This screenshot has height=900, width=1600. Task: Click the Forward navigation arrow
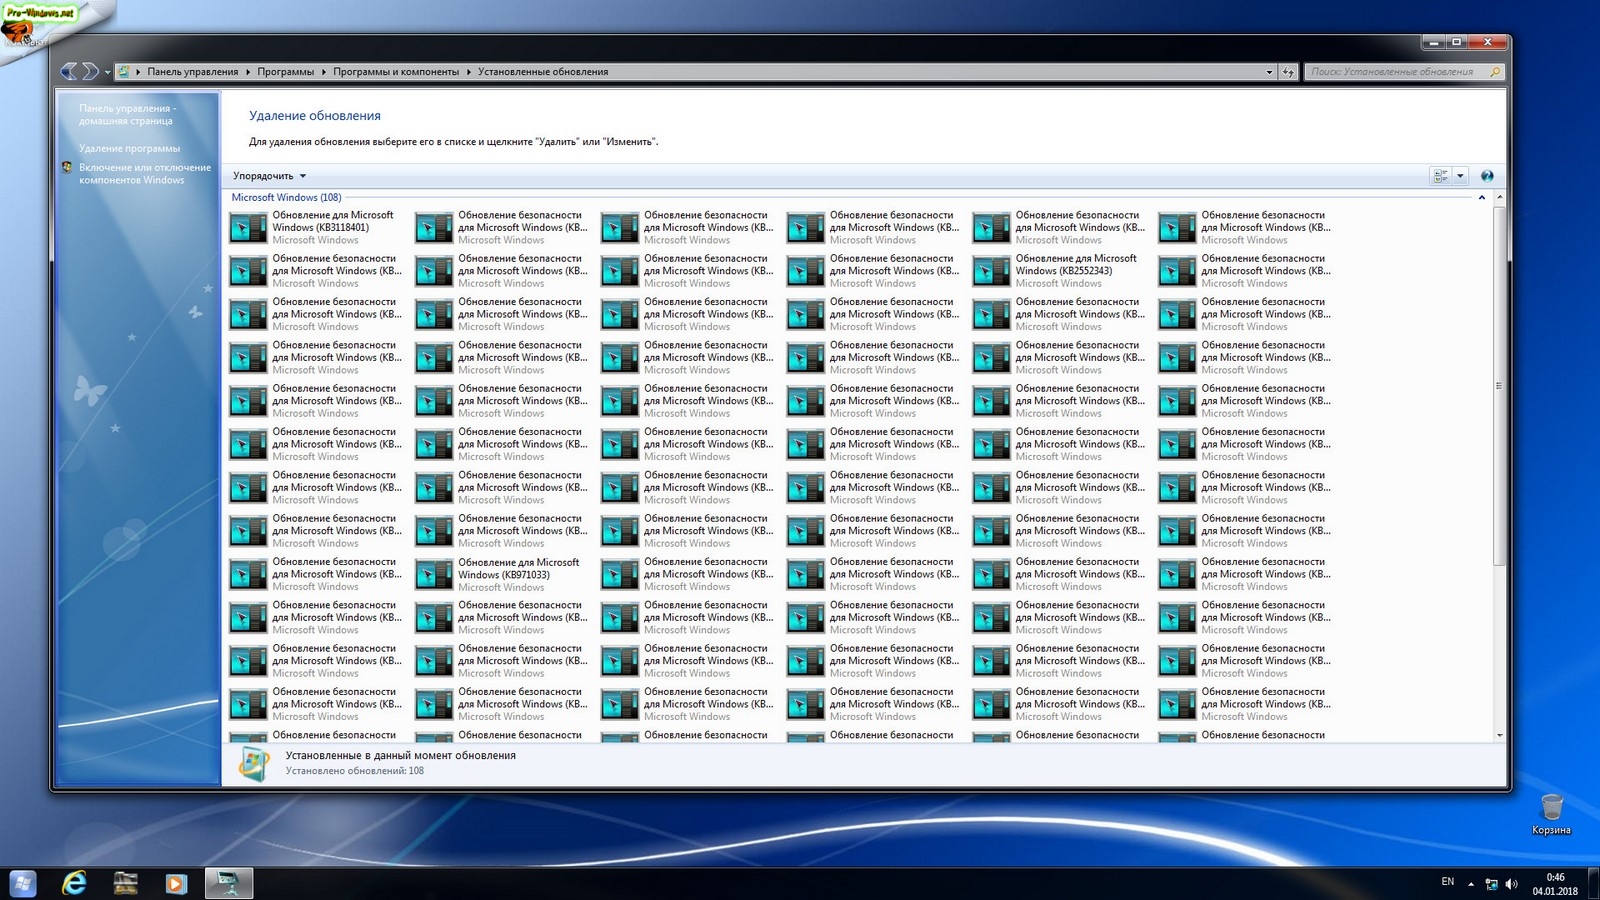click(90, 71)
